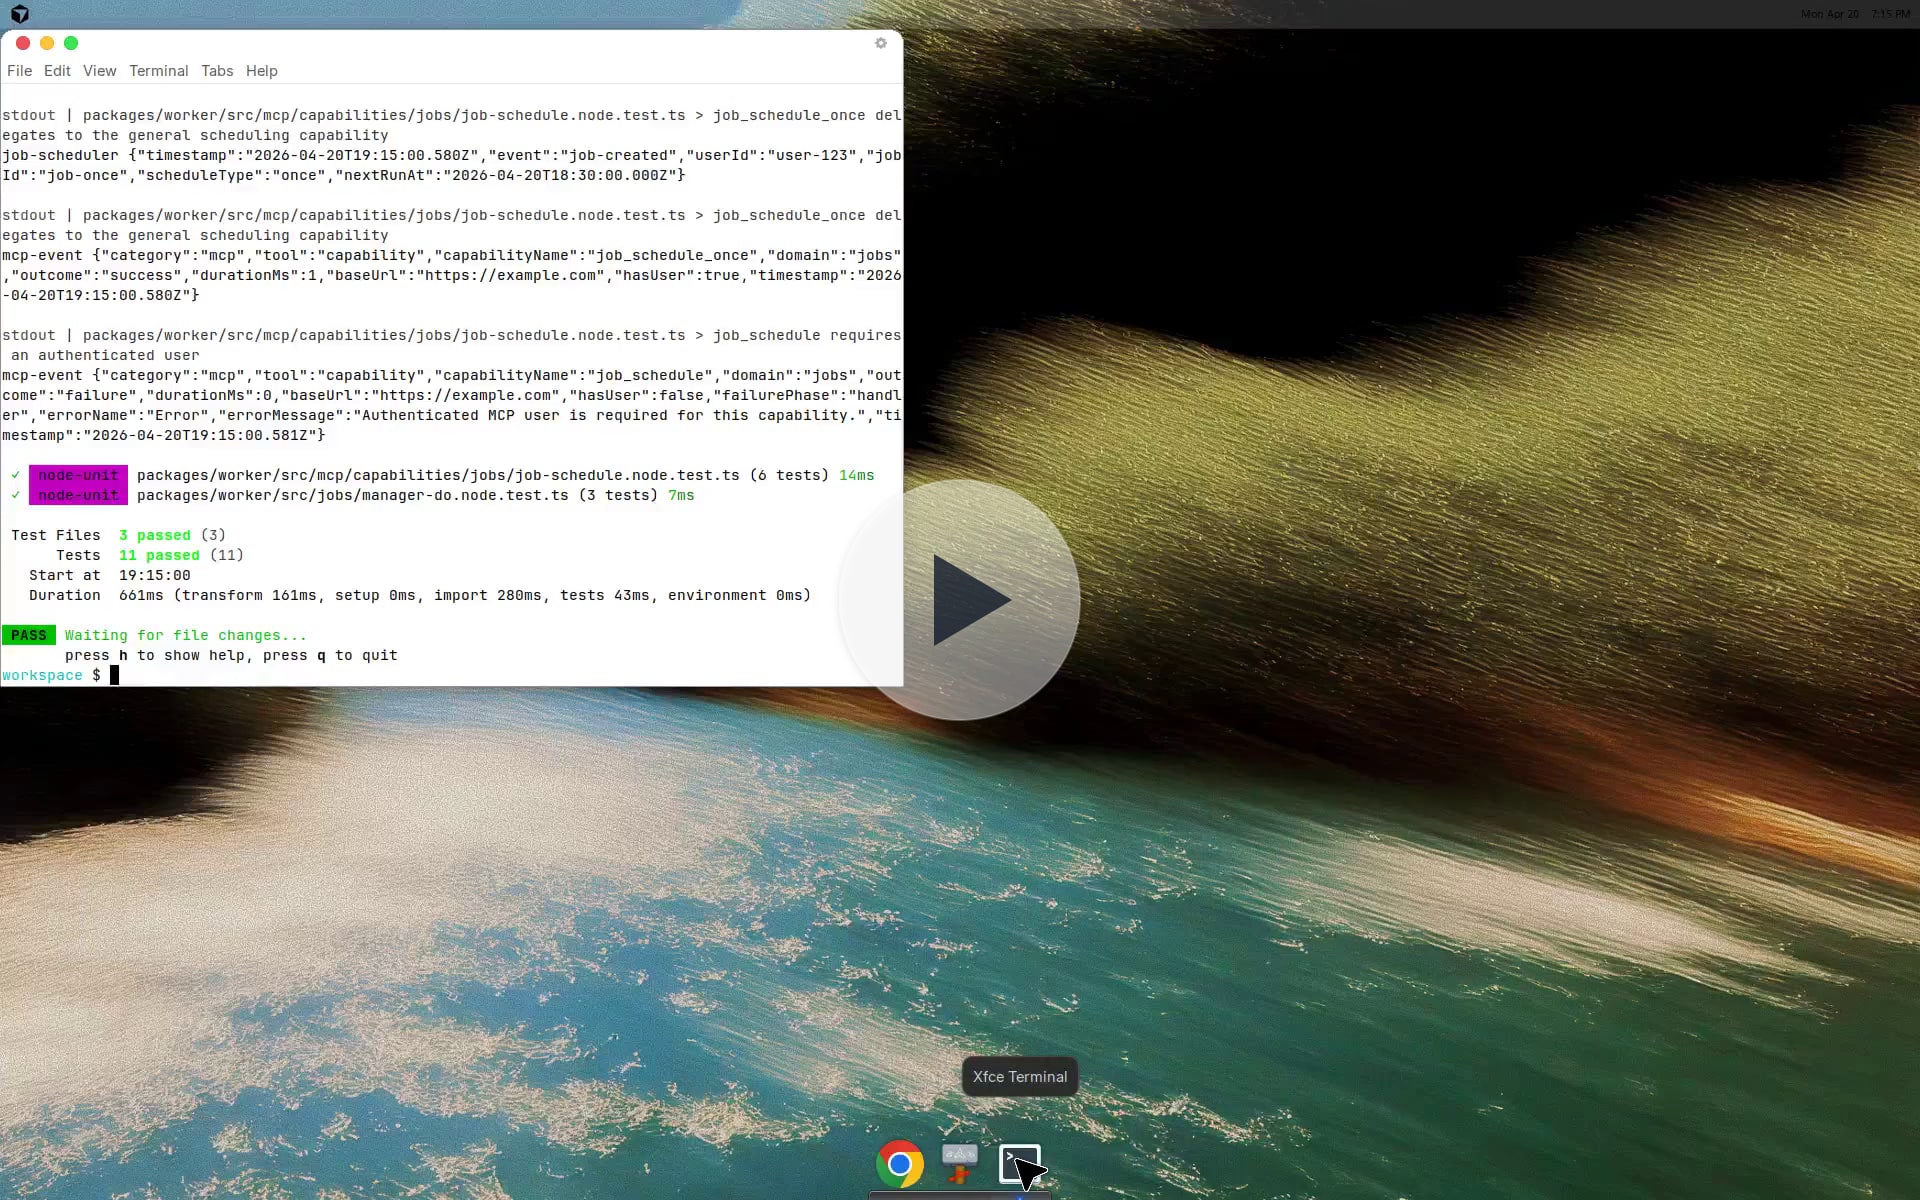Open the Xfce Terminal dock icon

(1020, 1164)
